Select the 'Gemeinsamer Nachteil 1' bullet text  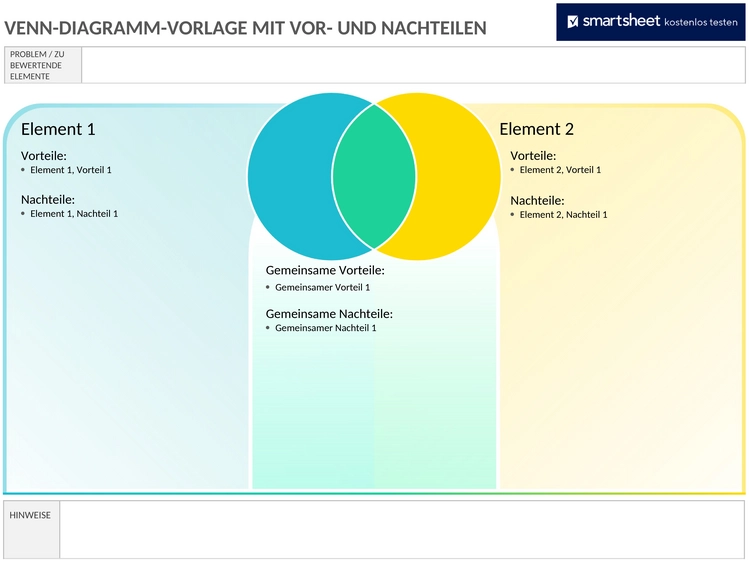(326, 328)
